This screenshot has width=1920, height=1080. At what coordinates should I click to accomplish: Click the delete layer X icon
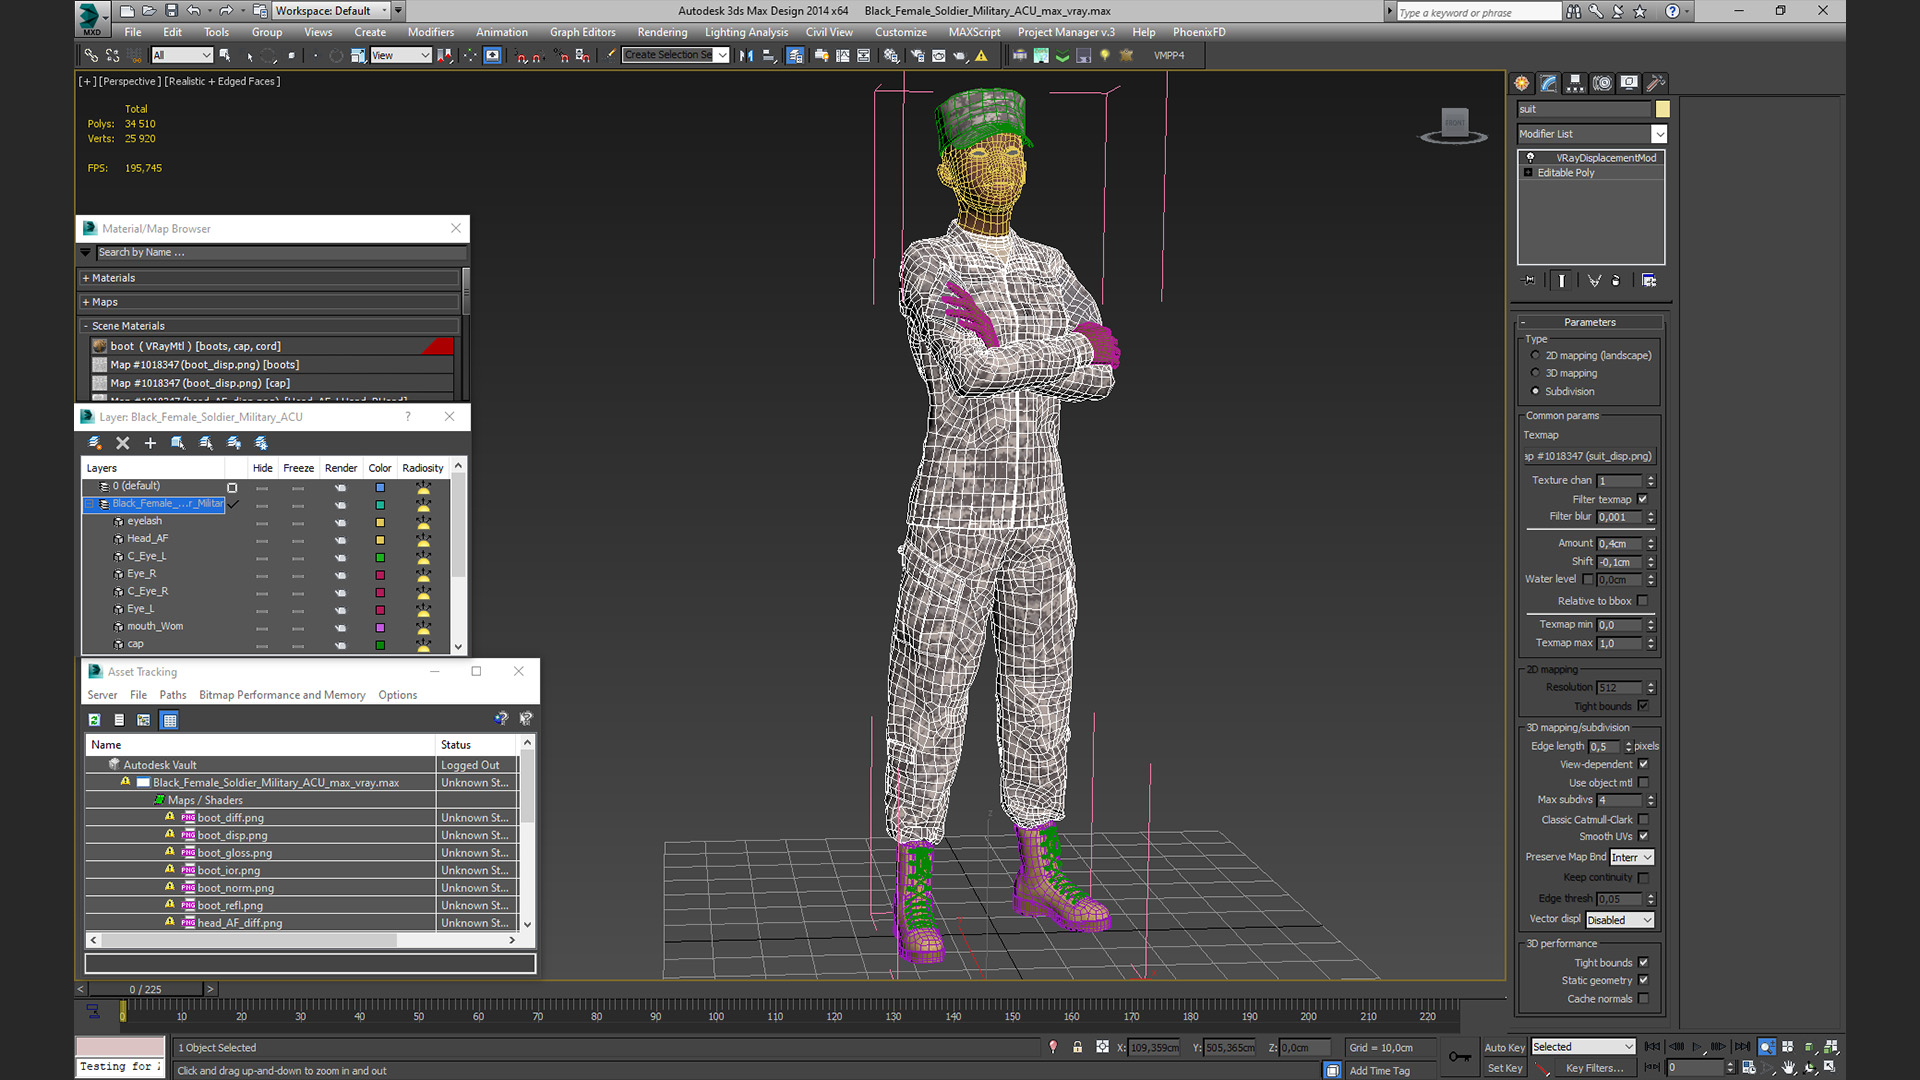click(123, 443)
